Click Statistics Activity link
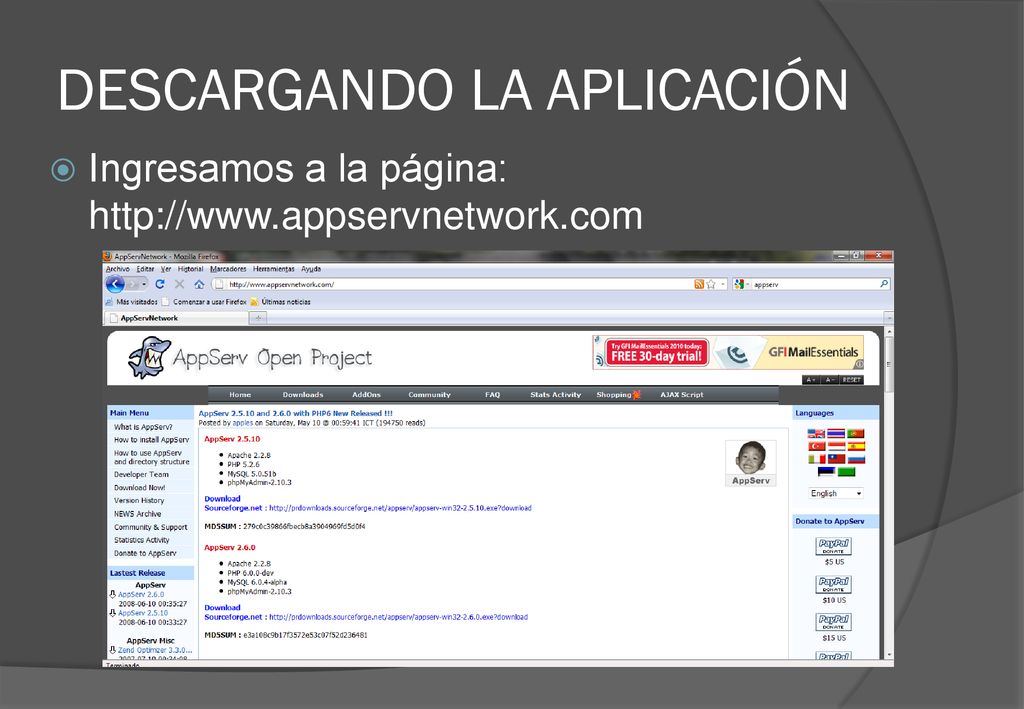Viewport: 1024px width, 709px height. tap(142, 540)
